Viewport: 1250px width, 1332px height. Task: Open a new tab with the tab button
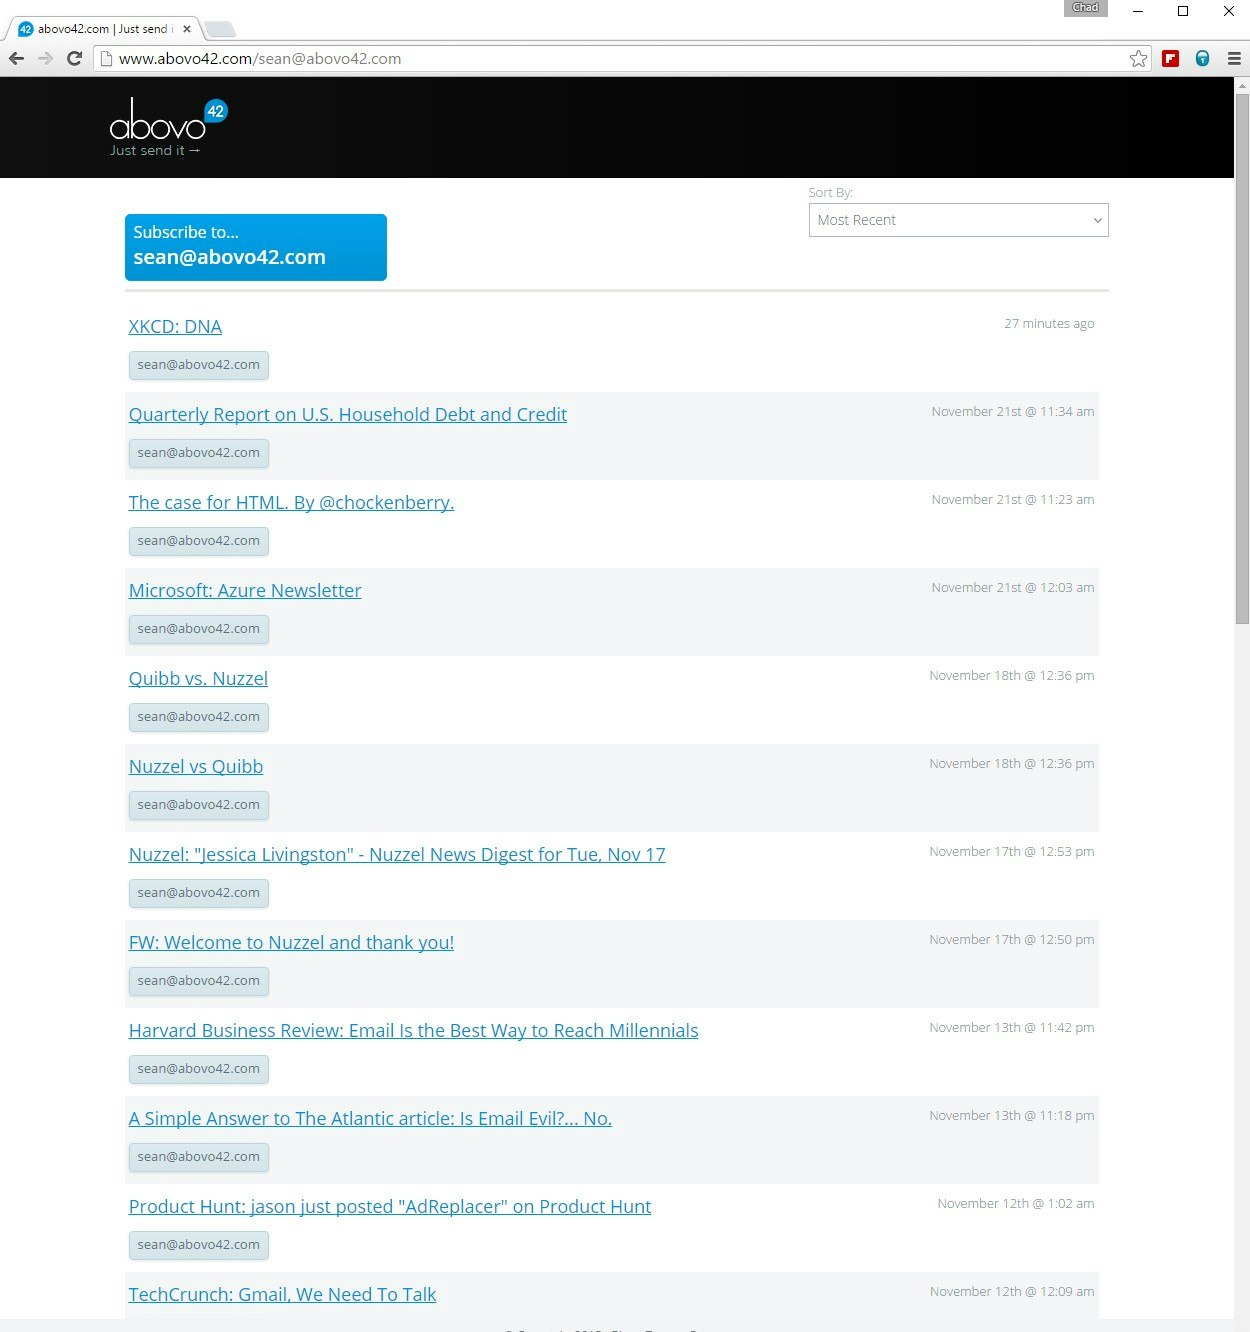(220, 29)
